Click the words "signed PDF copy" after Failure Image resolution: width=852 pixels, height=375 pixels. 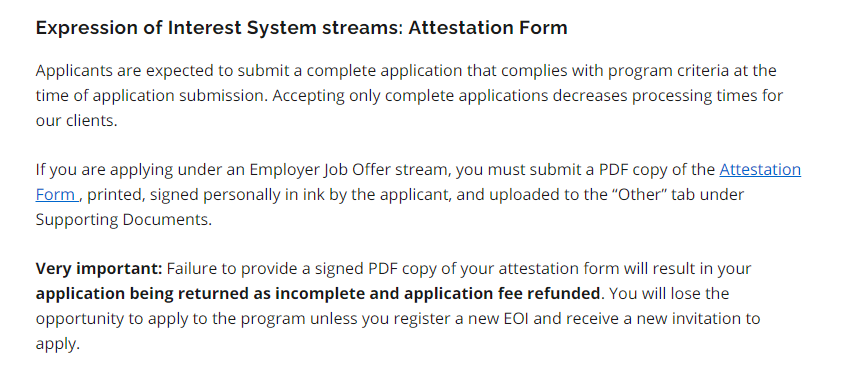click(x=372, y=268)
